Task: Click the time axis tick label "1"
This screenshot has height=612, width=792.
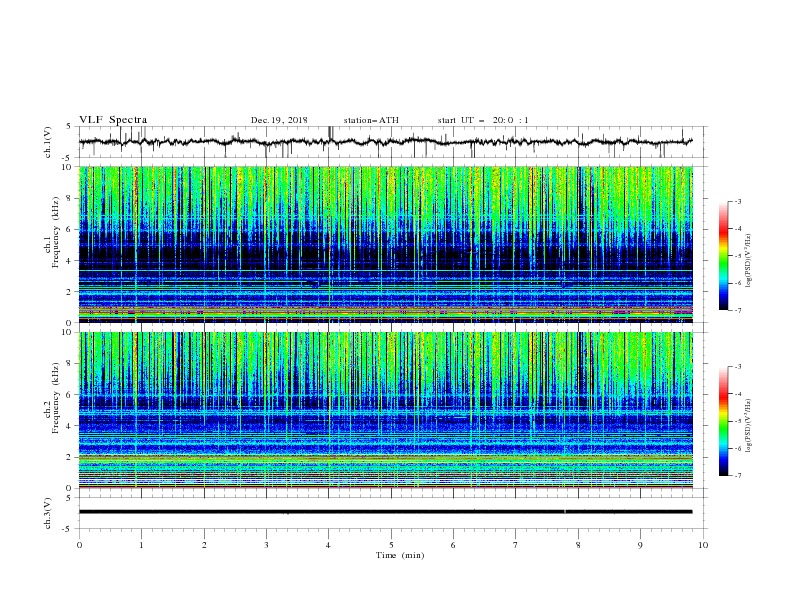Action: [142, 545]
